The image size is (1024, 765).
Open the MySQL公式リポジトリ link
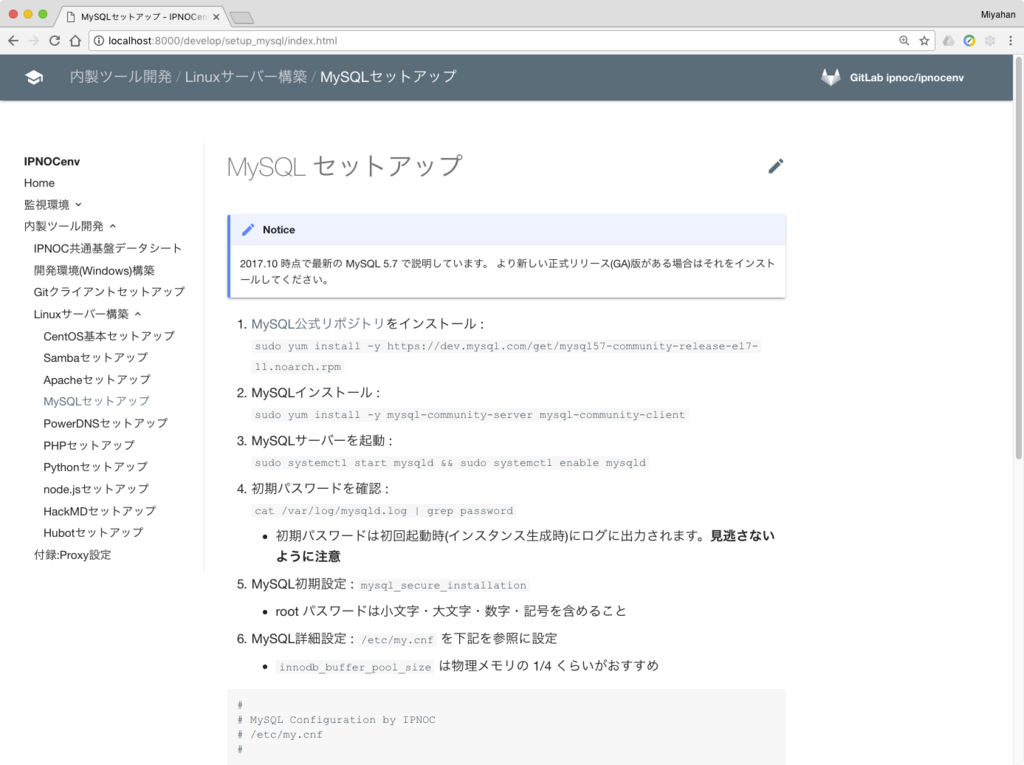pyautogui.click(x=318, y=323)
